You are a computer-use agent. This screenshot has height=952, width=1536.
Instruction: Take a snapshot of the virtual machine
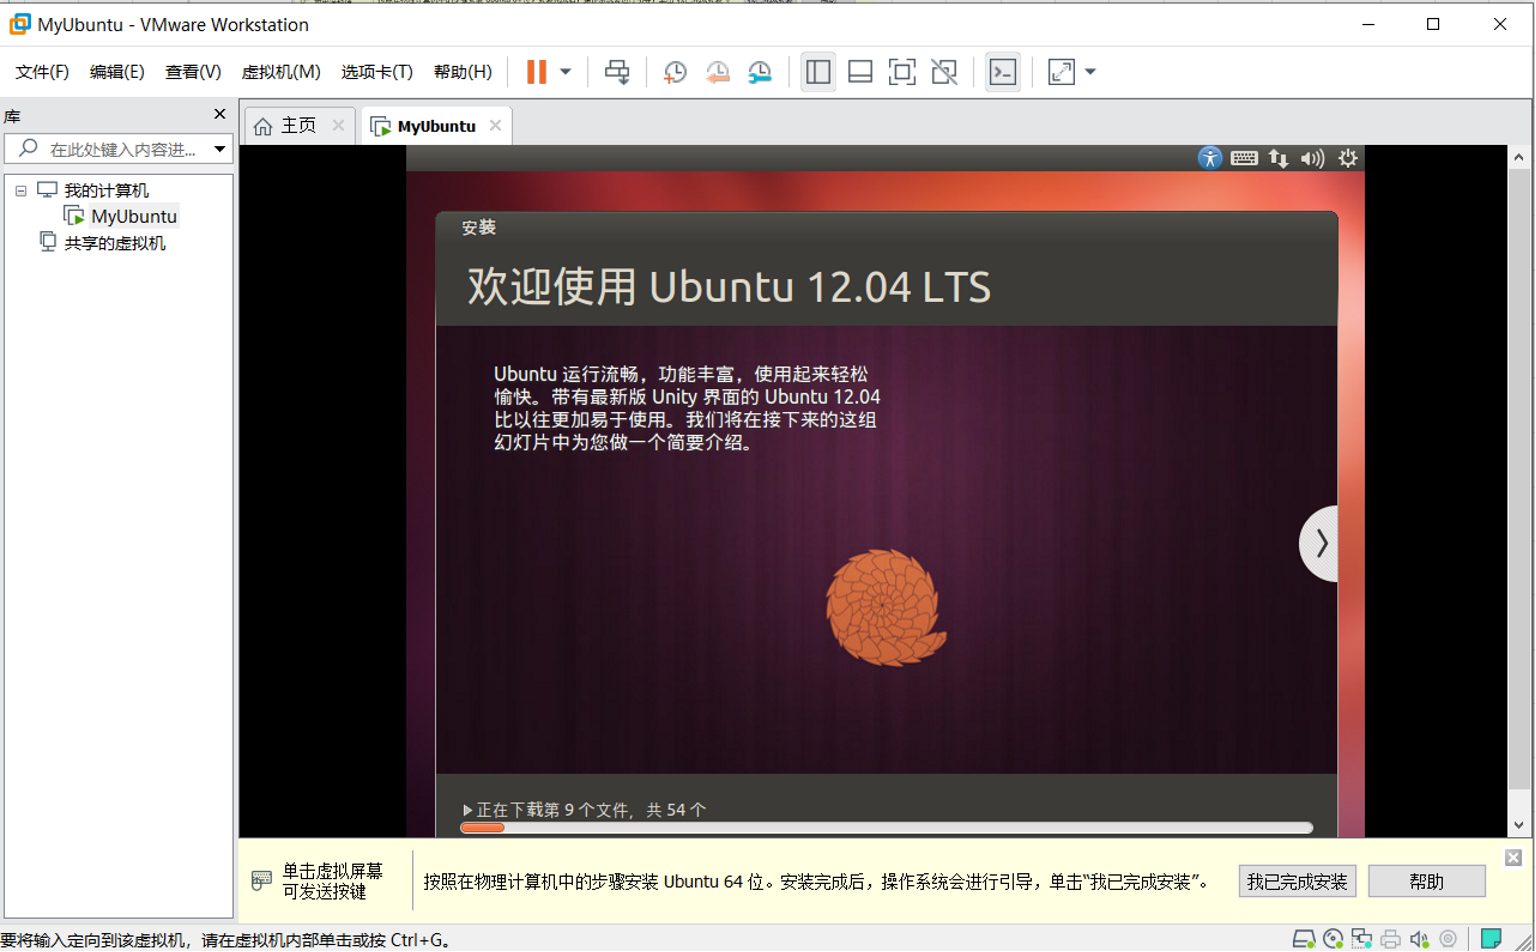[x=674, y=71]
